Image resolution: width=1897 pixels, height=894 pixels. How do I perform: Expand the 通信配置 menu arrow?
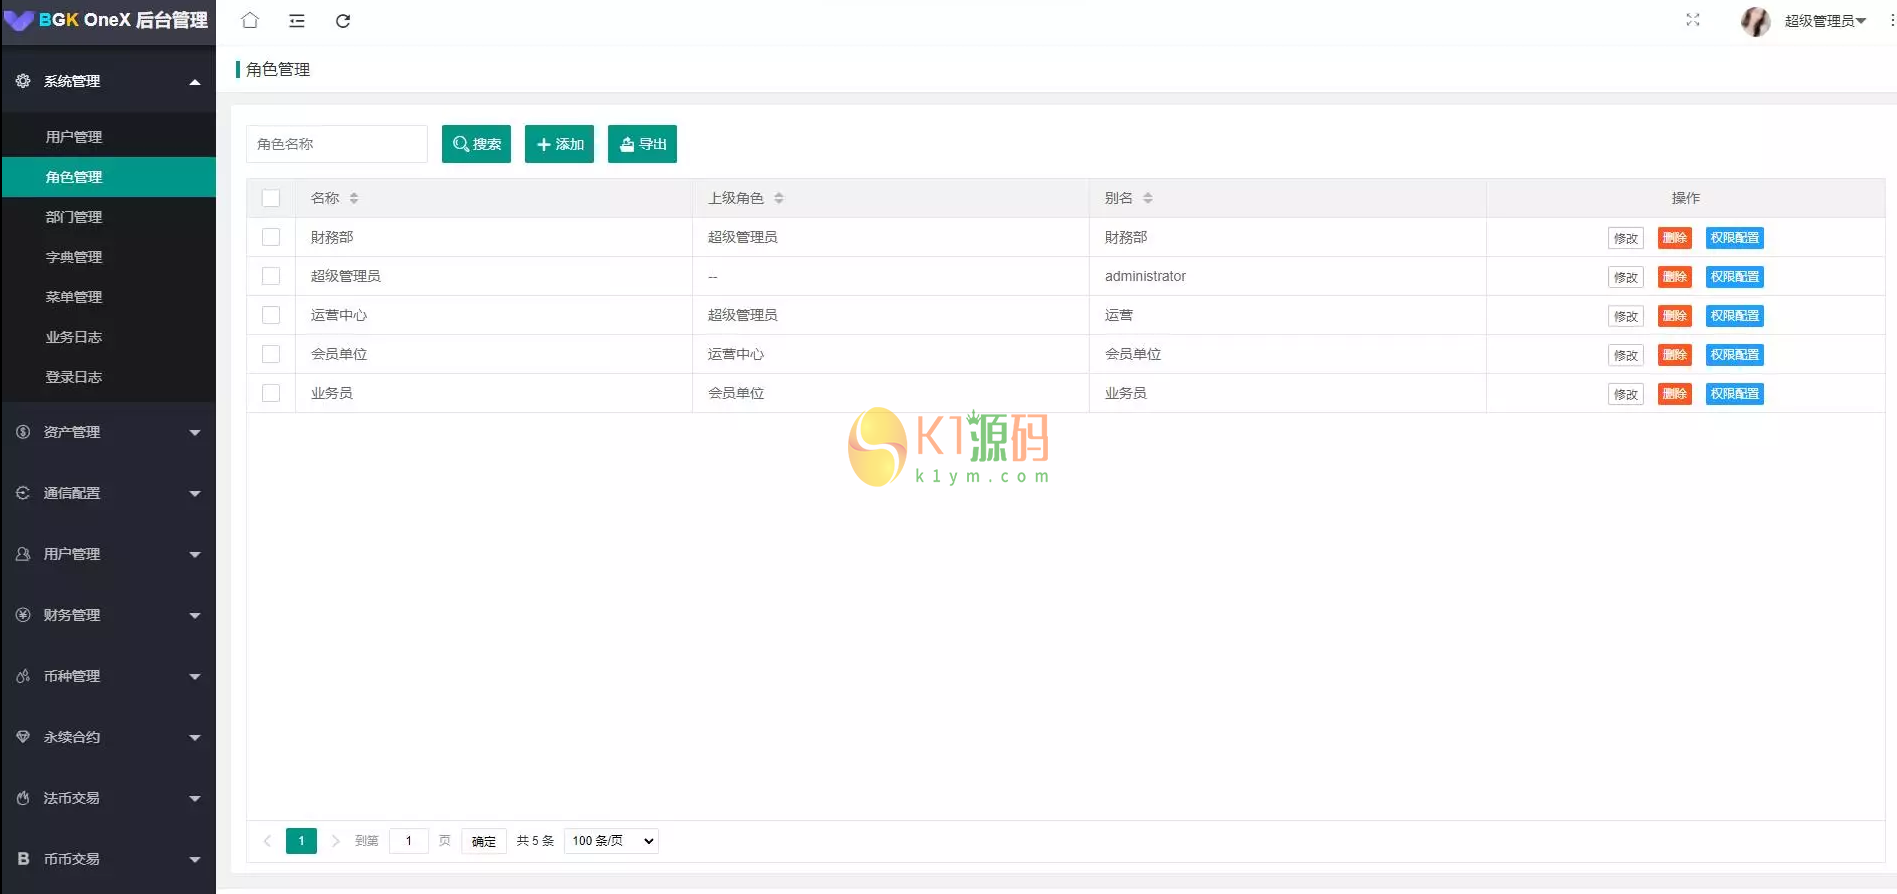(x=195, y=494)
